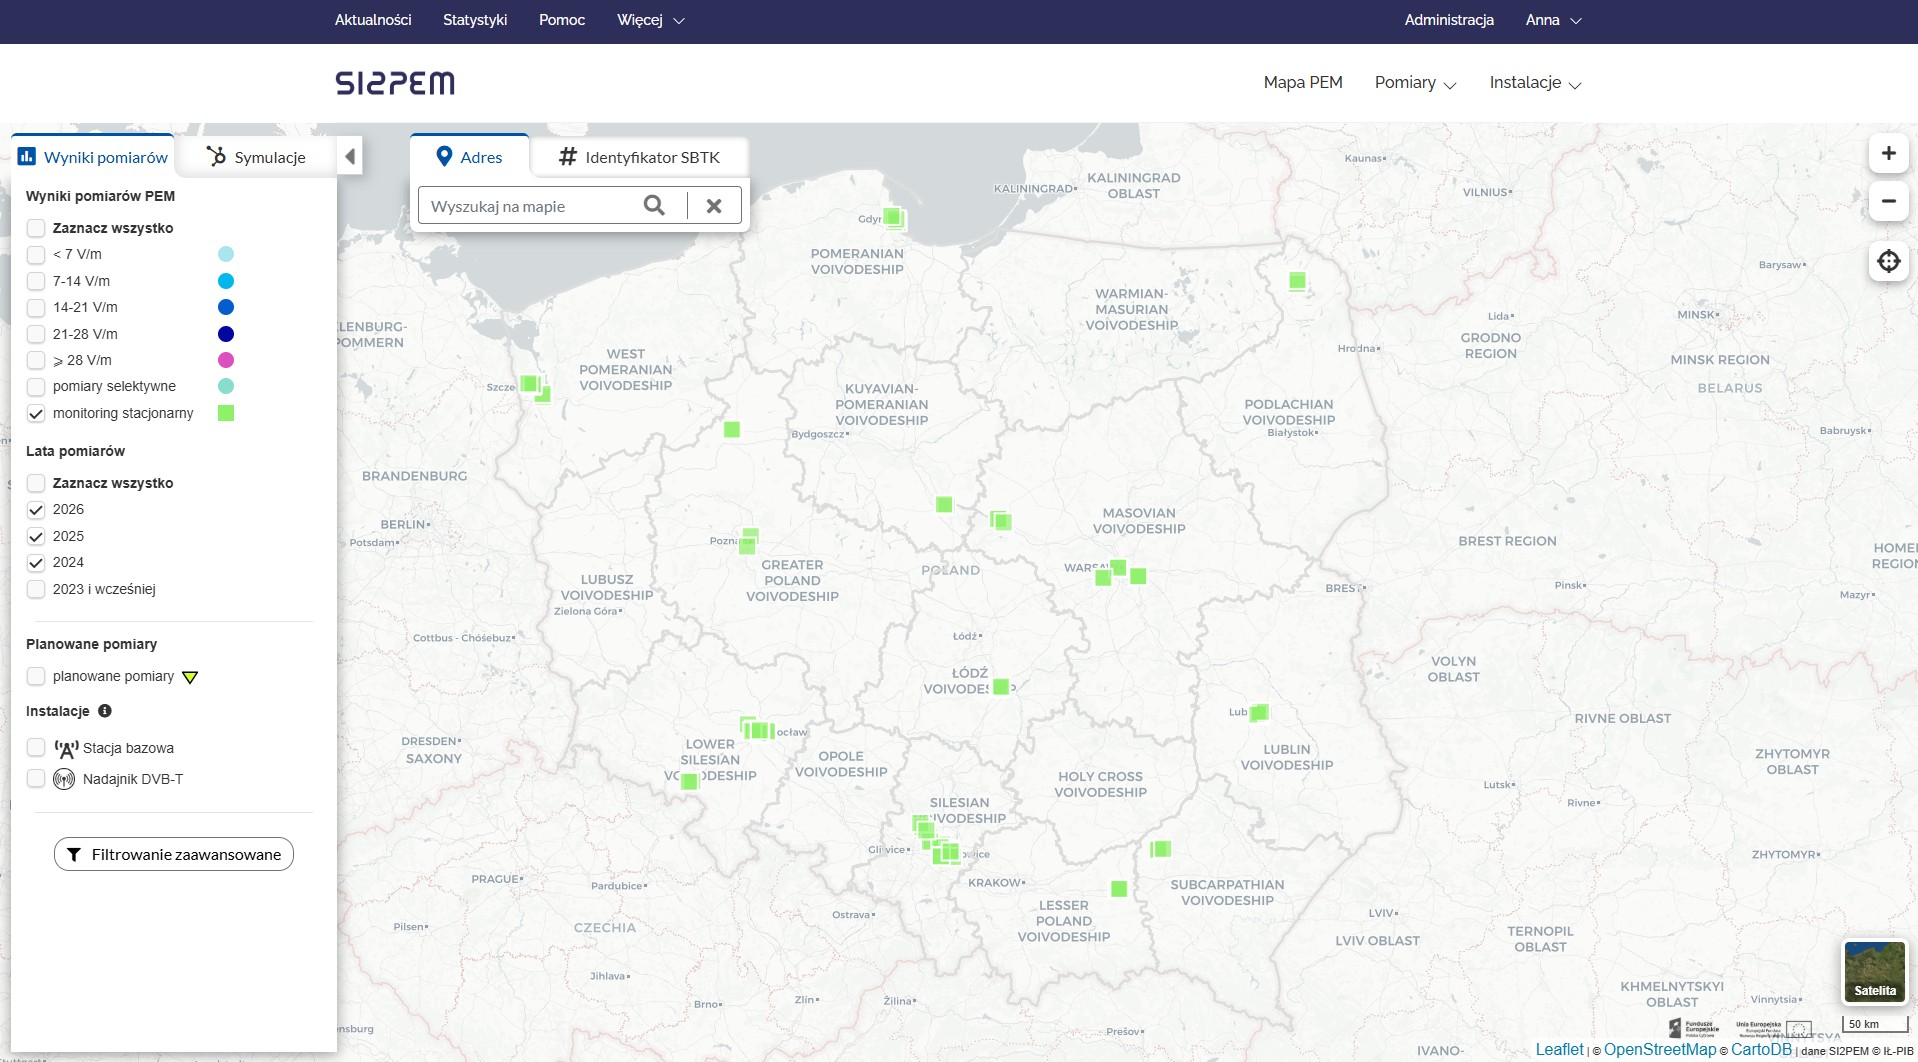Image resolution: width=1918 pixels, height=1062 pixels.
Task: Expand the Więcej menu
Action: (651, 20)
